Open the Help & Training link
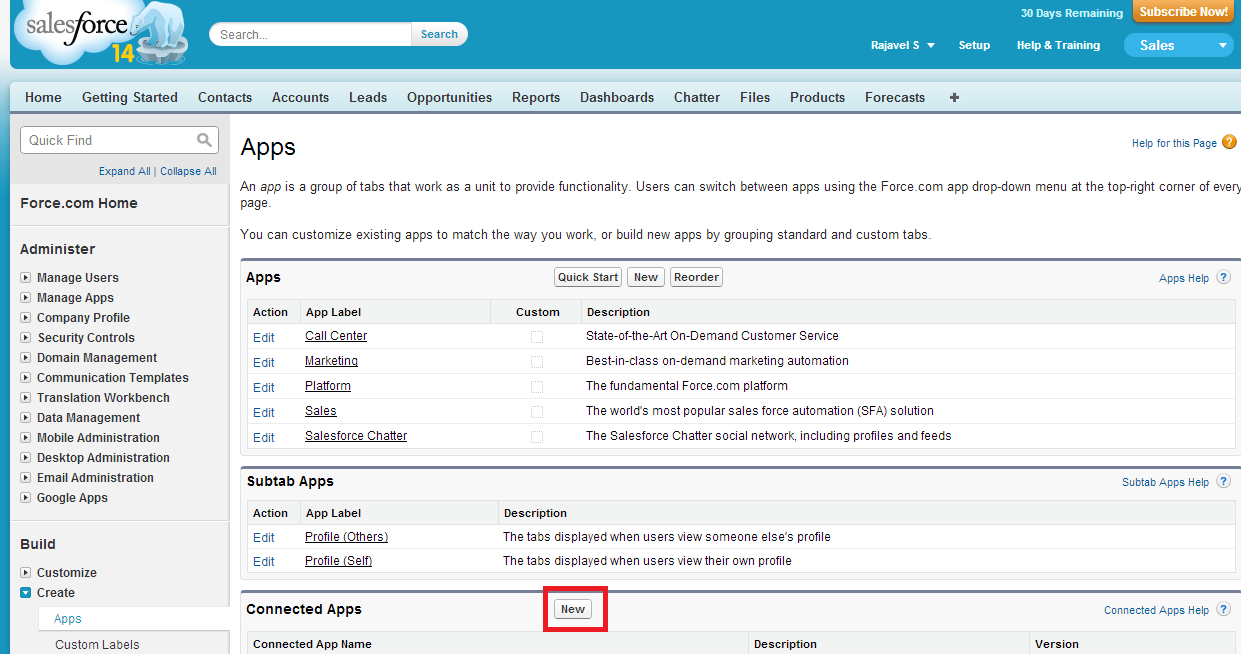Image resolution: width=1241 pixels, height=654 pixels. pyautogui.click(x=1058, y=45)
